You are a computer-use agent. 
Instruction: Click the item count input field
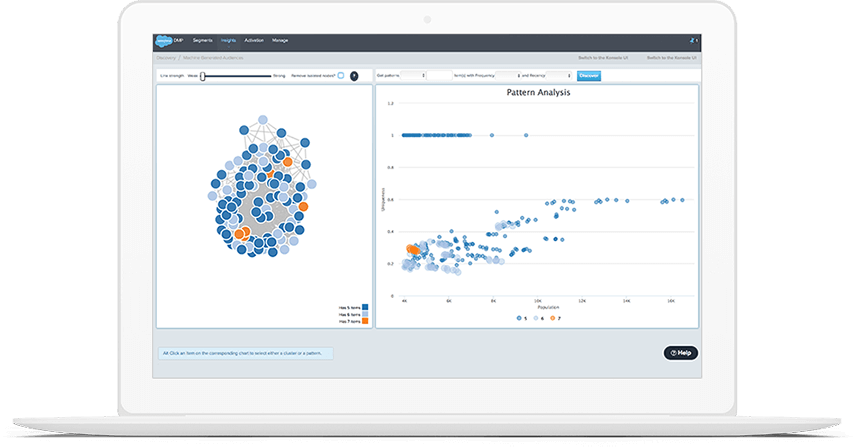tap(438, 75)
